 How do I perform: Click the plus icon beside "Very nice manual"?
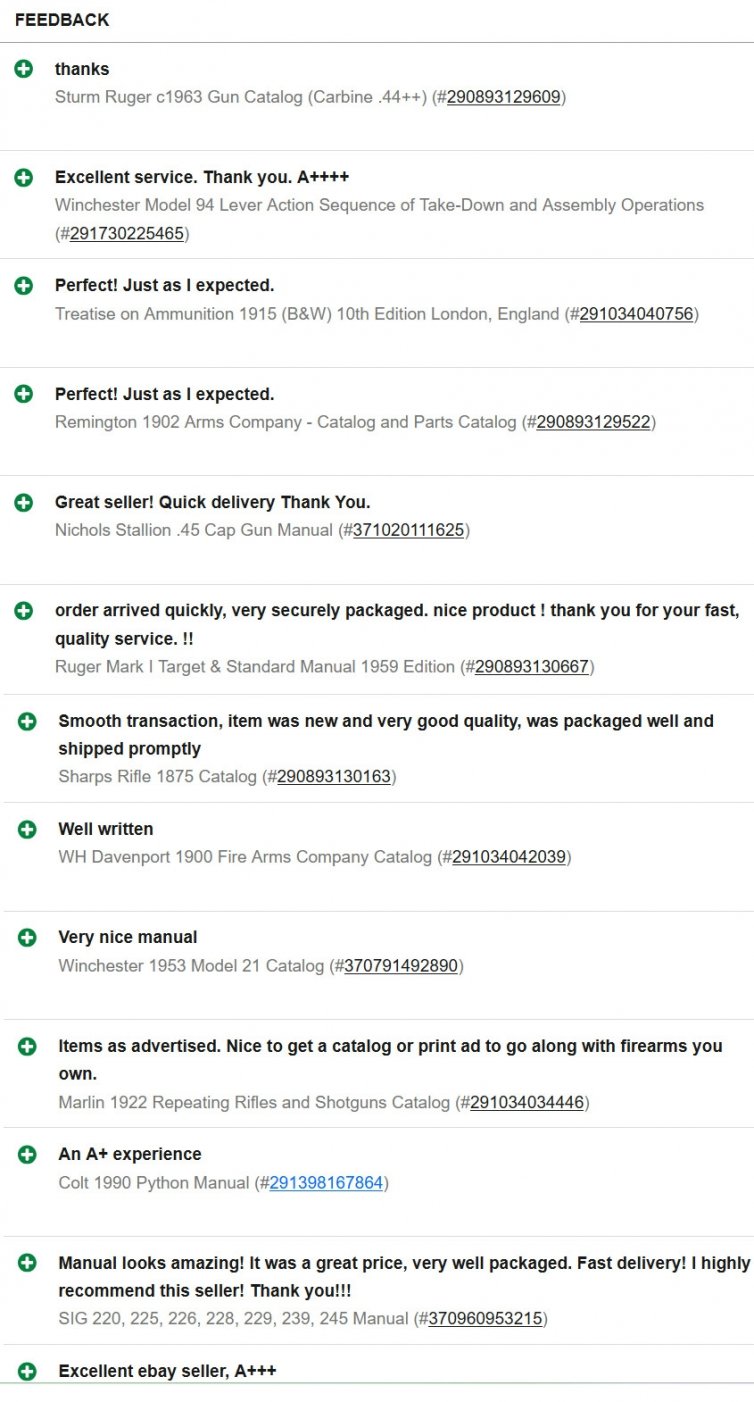click(x=27, y=937)
